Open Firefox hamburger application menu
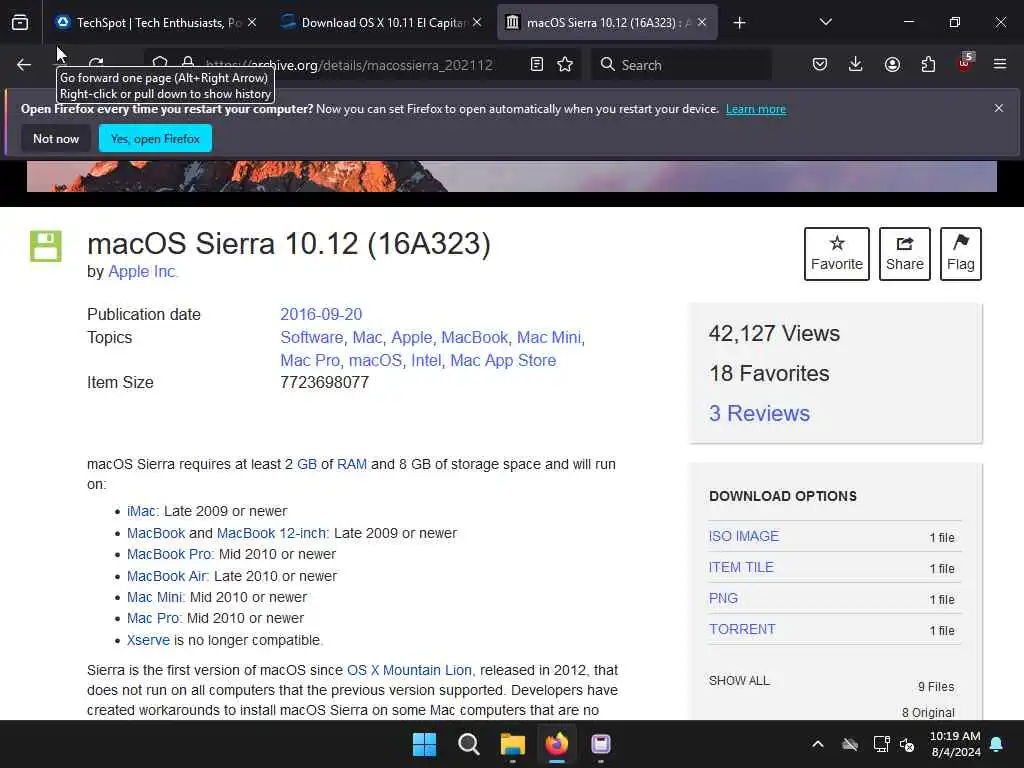The height and width of the screenshot is (768, 1024). (x=1000, y=64)
